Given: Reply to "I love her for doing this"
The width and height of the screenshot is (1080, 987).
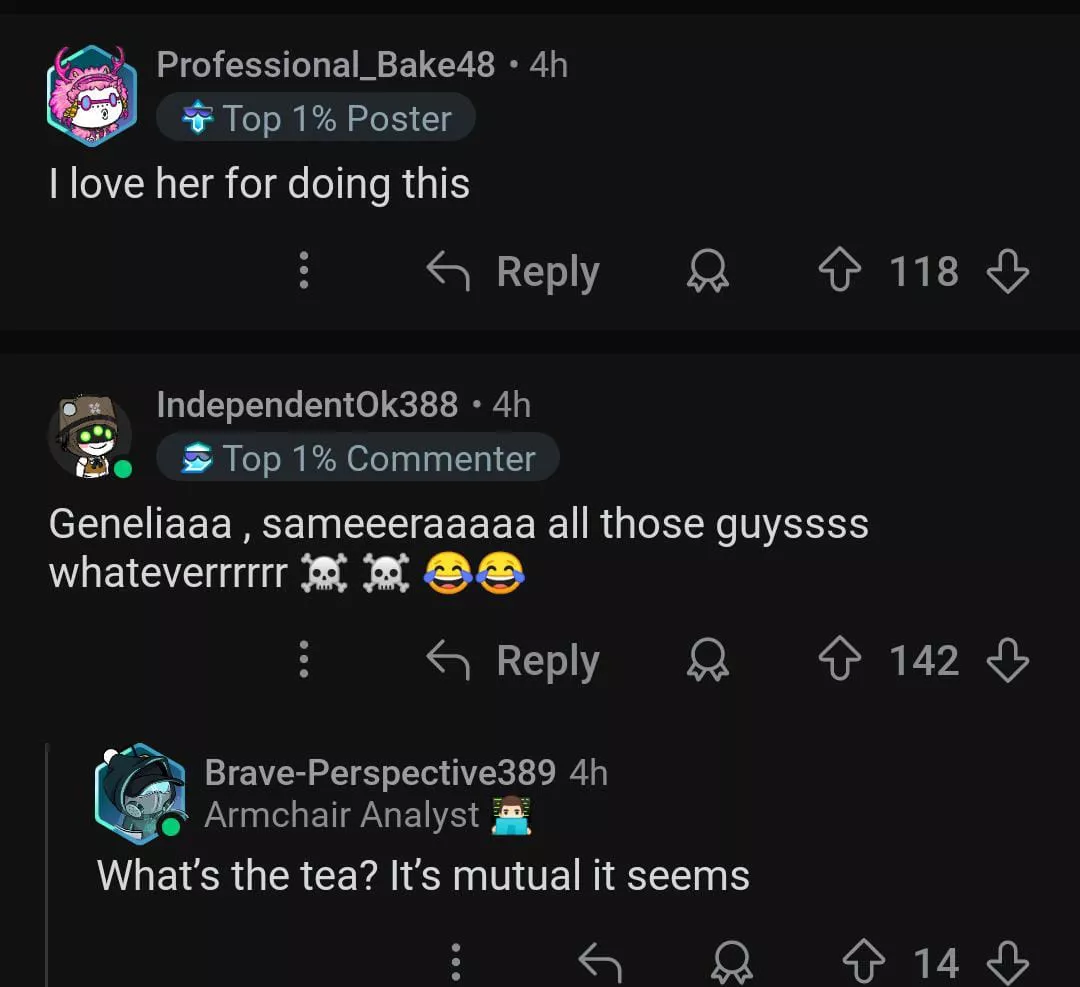Looking at the screenshot, I should [x=513, y=272].
